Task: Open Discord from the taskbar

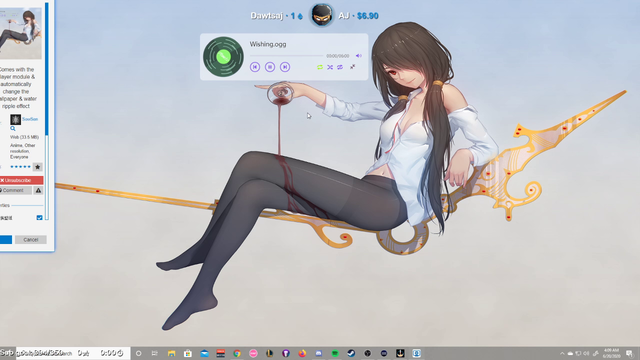Action: pyautogui.click(x=318, y=353)
